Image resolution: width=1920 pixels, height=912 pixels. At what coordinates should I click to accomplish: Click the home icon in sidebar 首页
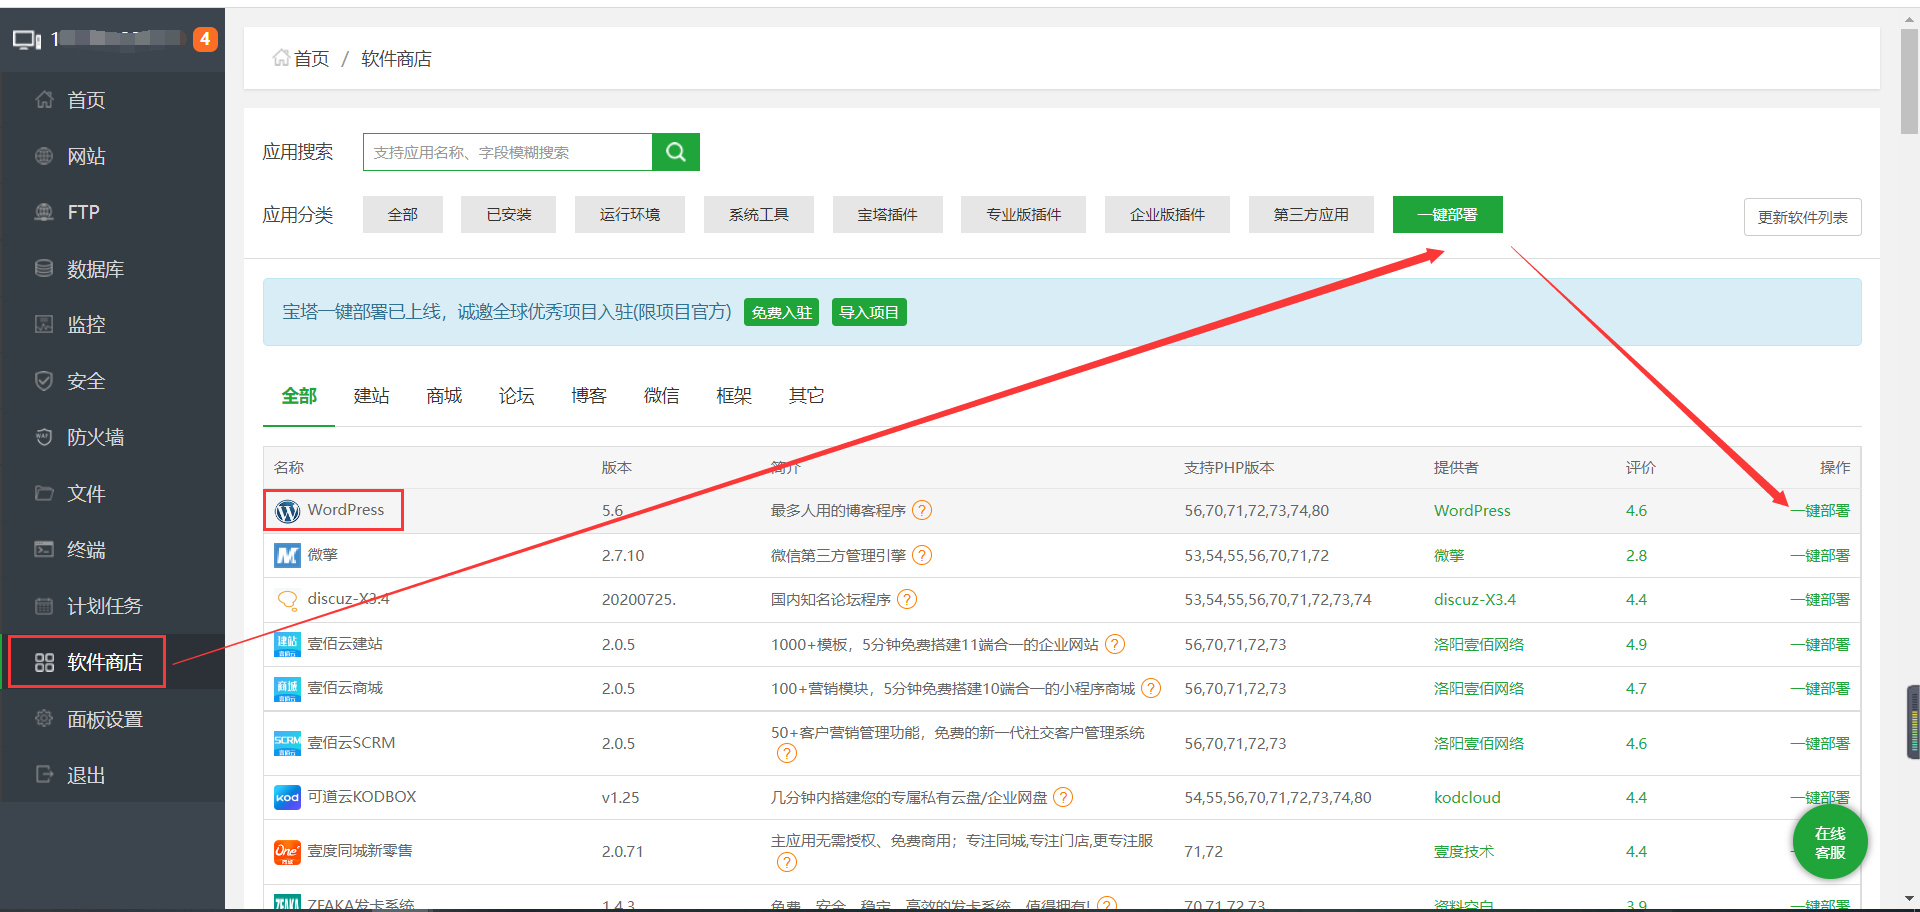(44, 100)
